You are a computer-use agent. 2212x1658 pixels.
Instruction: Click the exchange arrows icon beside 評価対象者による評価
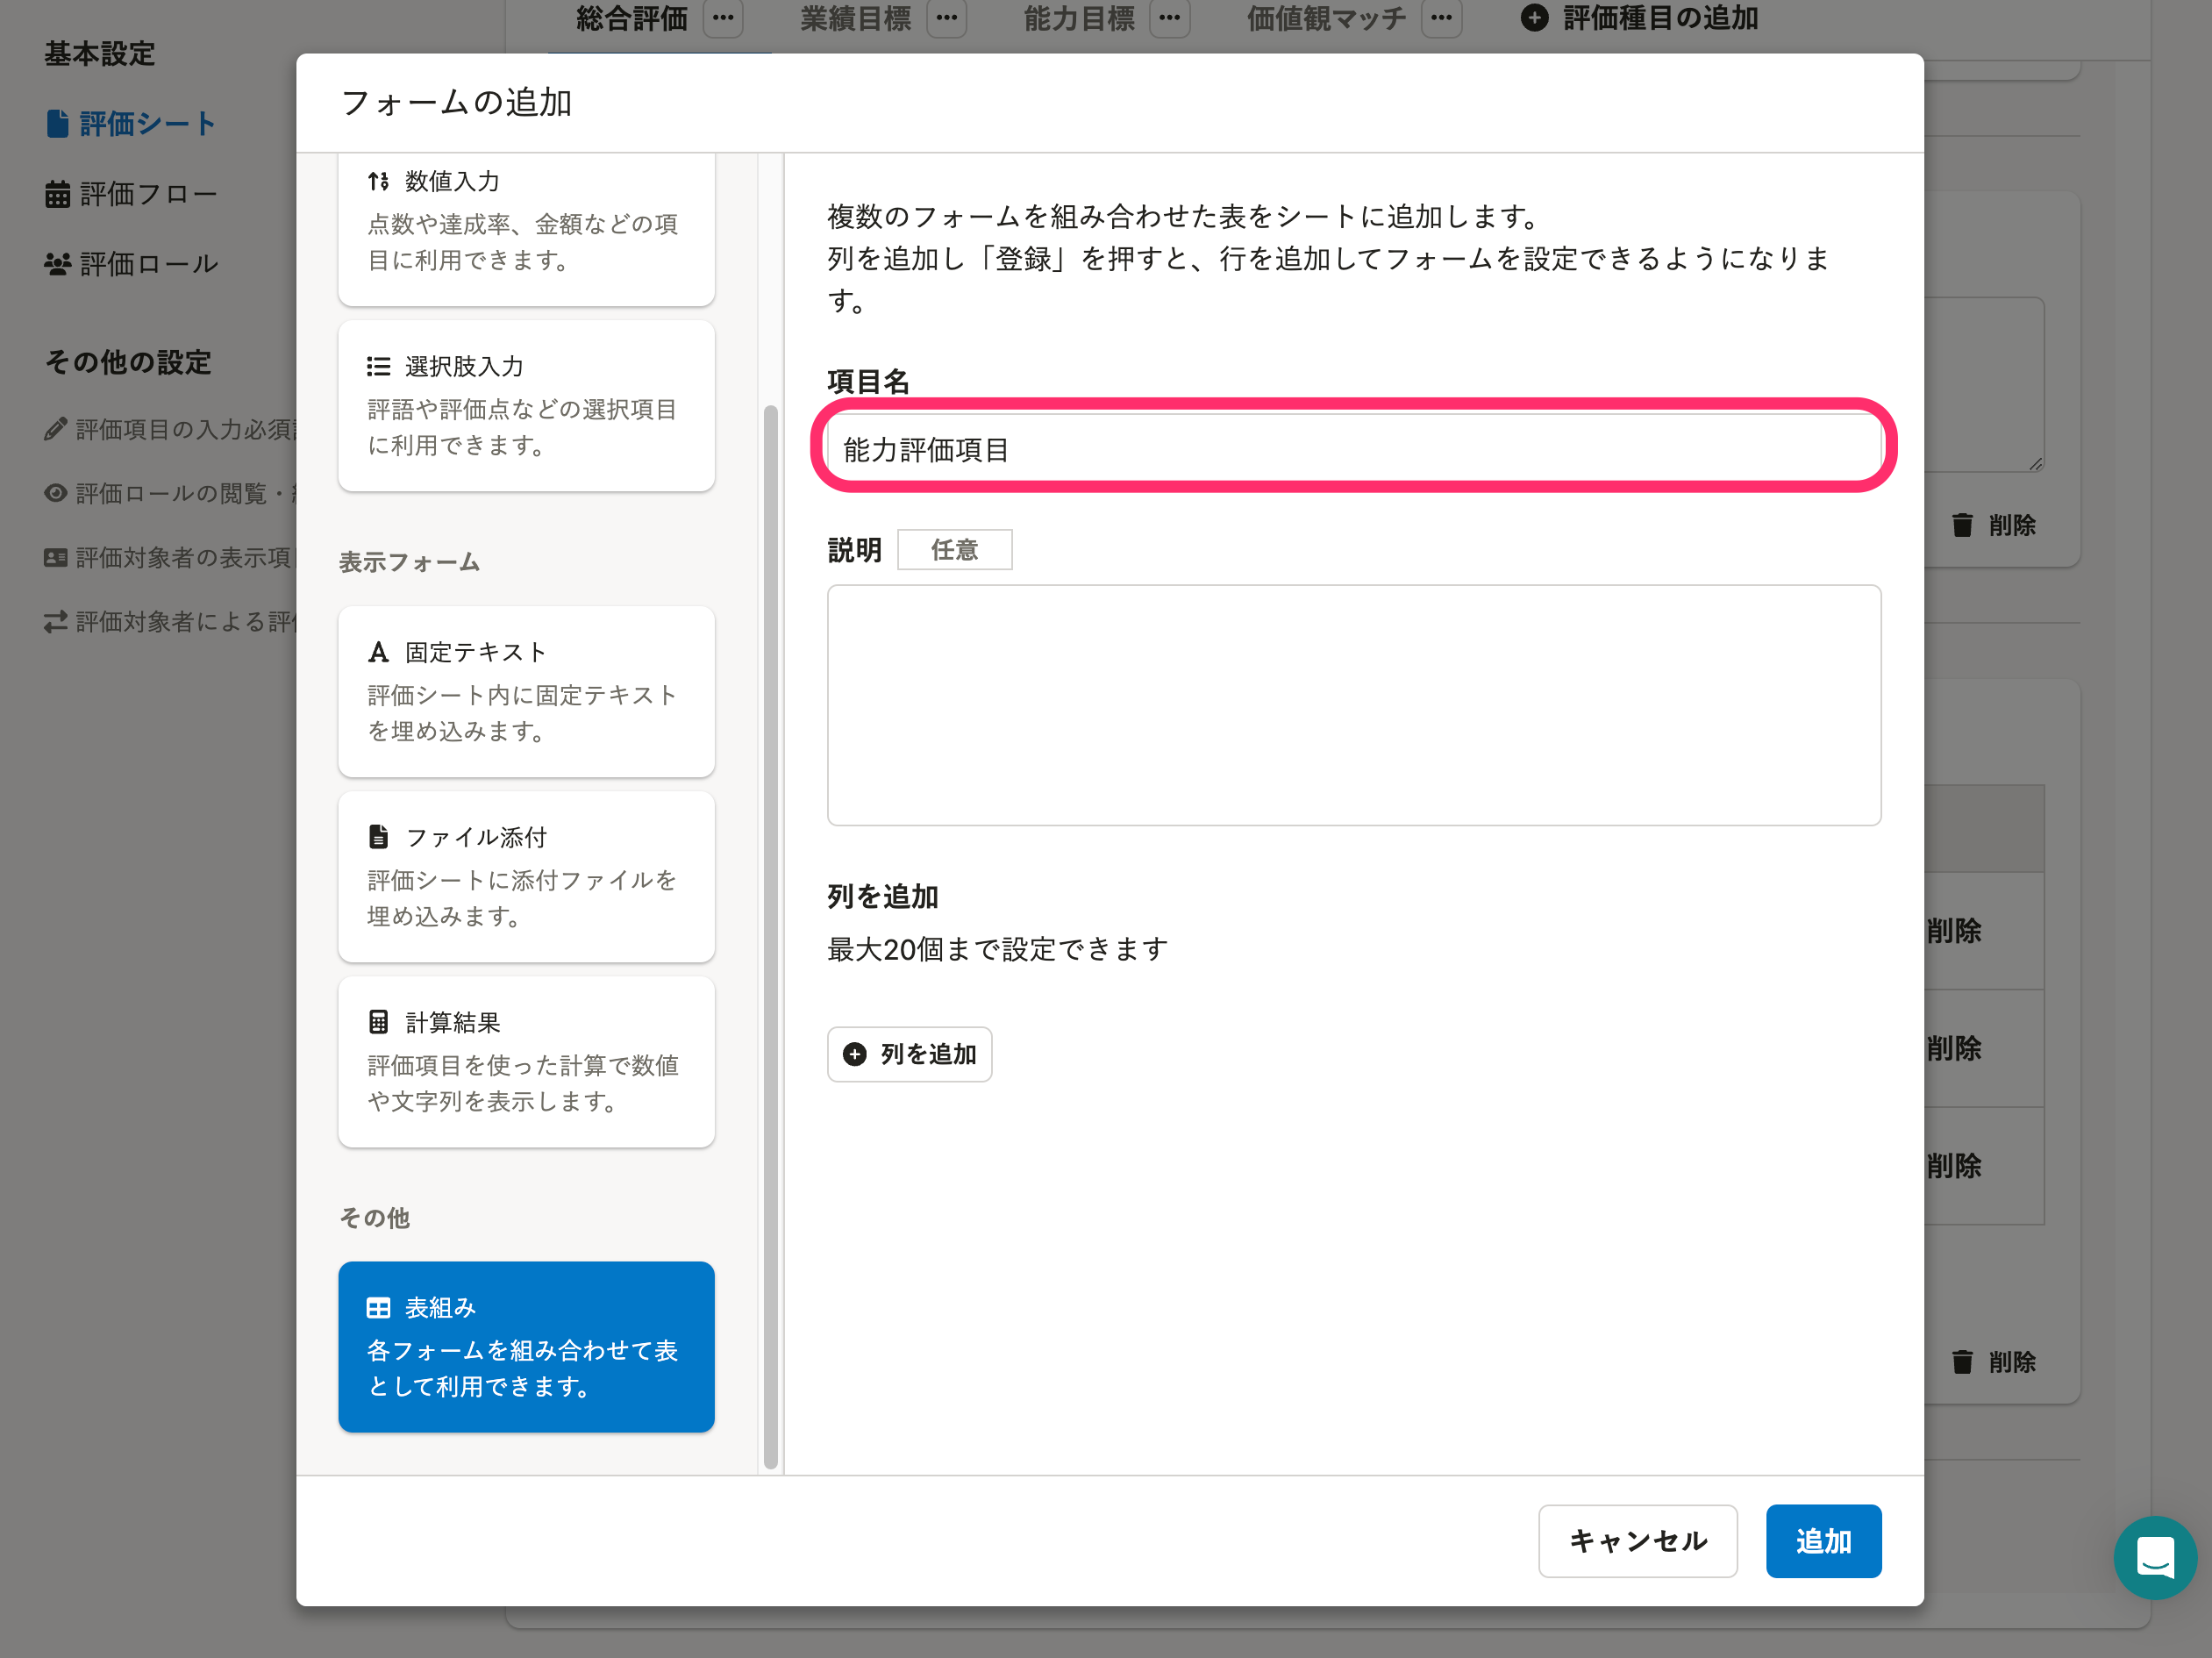[56, 621]
